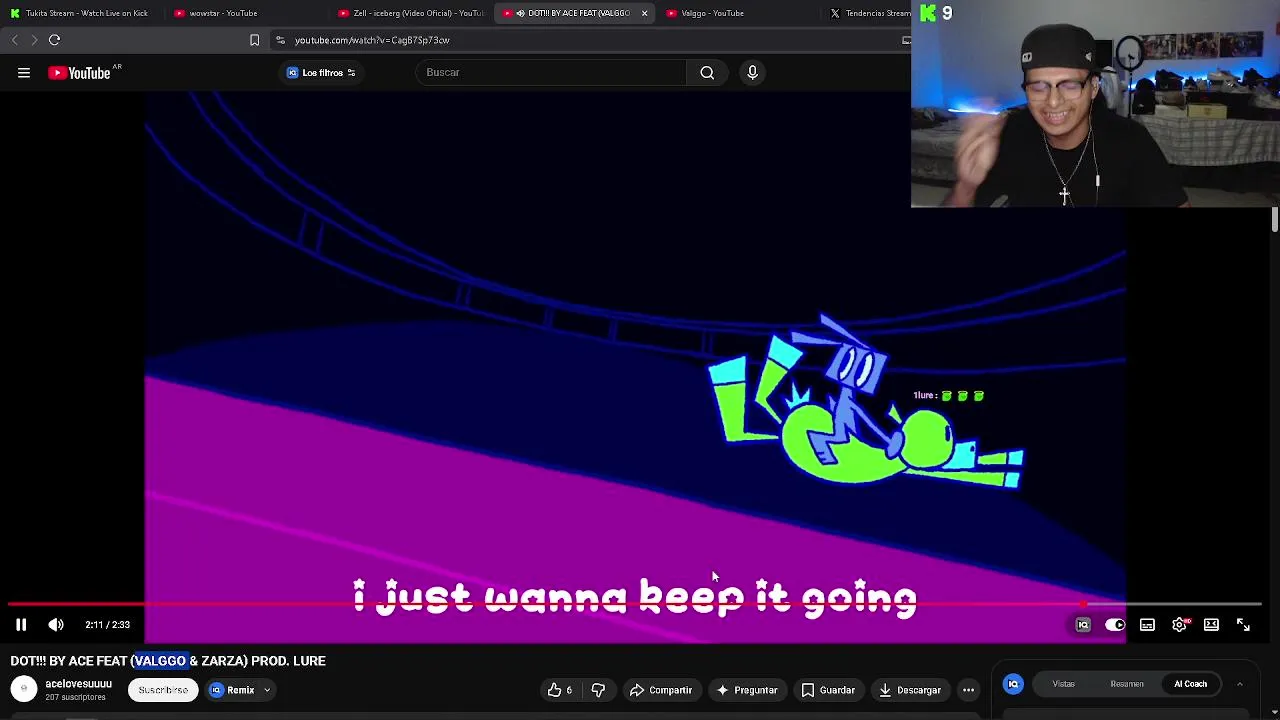Viewport: 1280px width, 720px height.
Task: Click the search magnifier button
Action: (707, 73)
